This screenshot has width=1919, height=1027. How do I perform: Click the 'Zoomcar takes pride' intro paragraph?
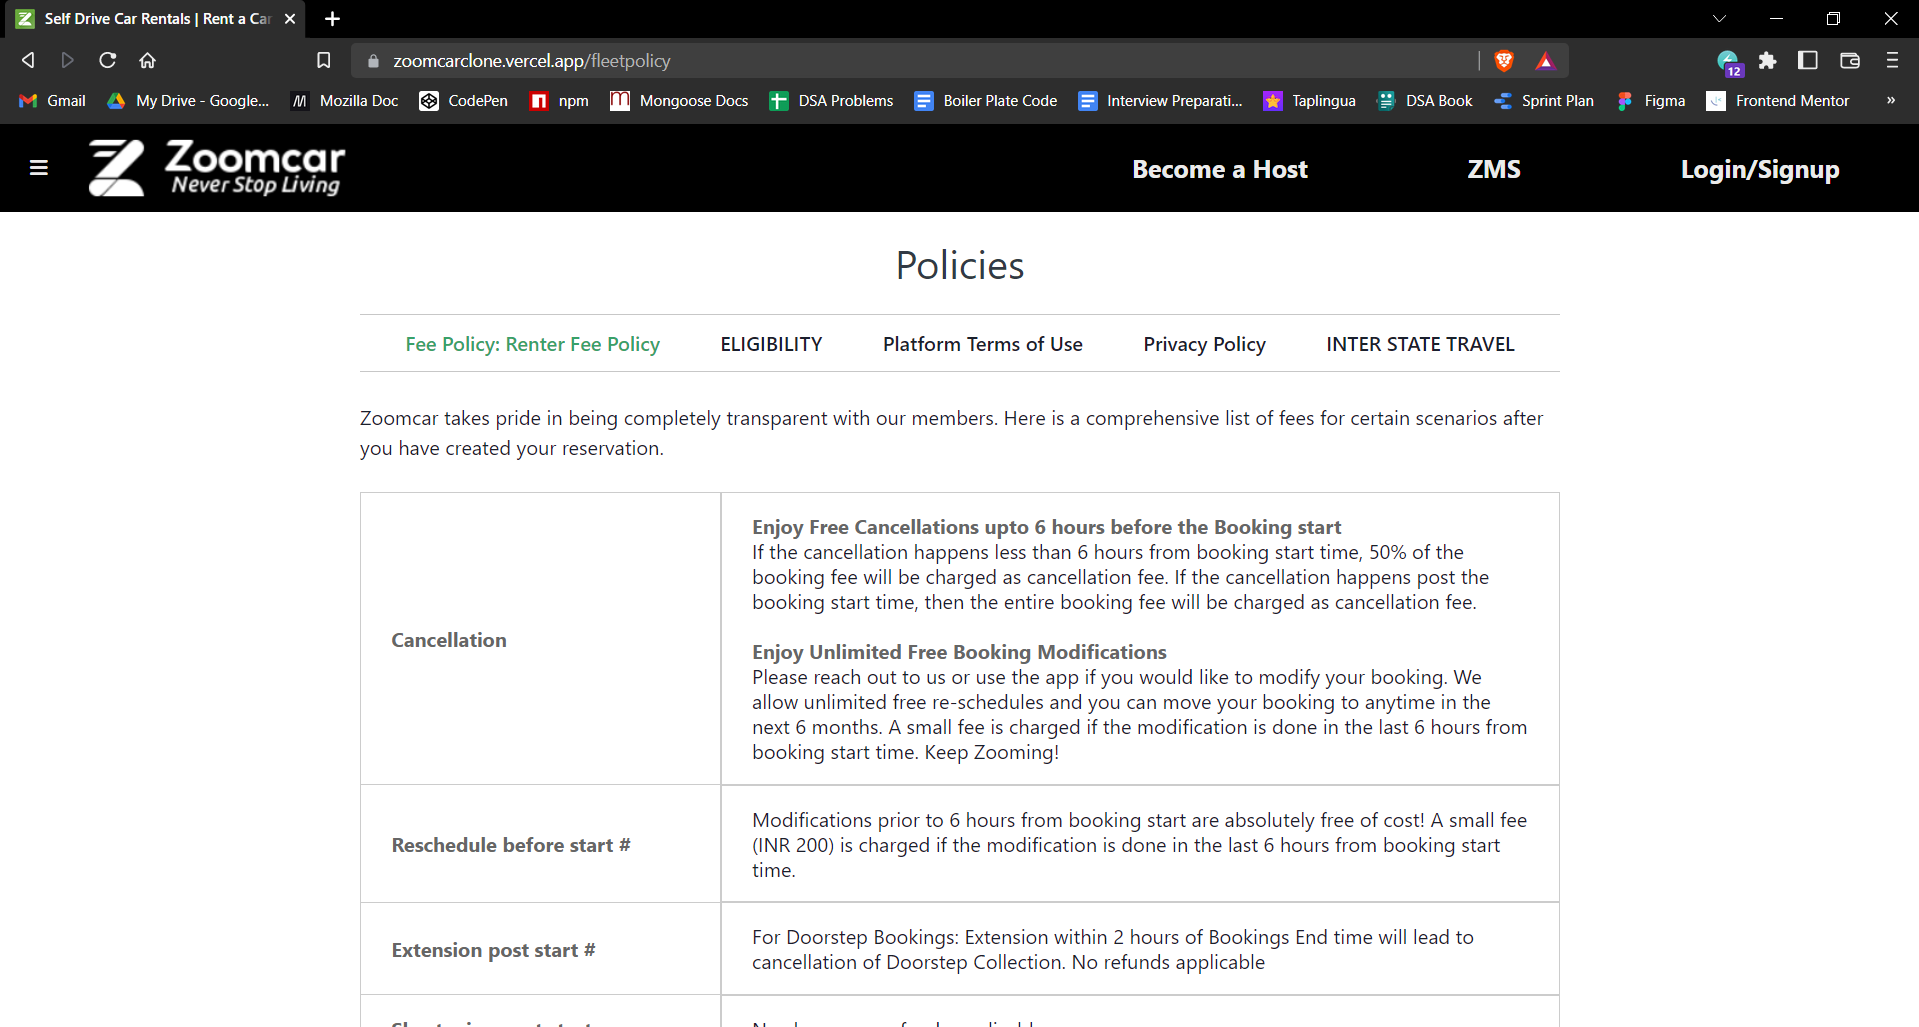coord(951,433)
